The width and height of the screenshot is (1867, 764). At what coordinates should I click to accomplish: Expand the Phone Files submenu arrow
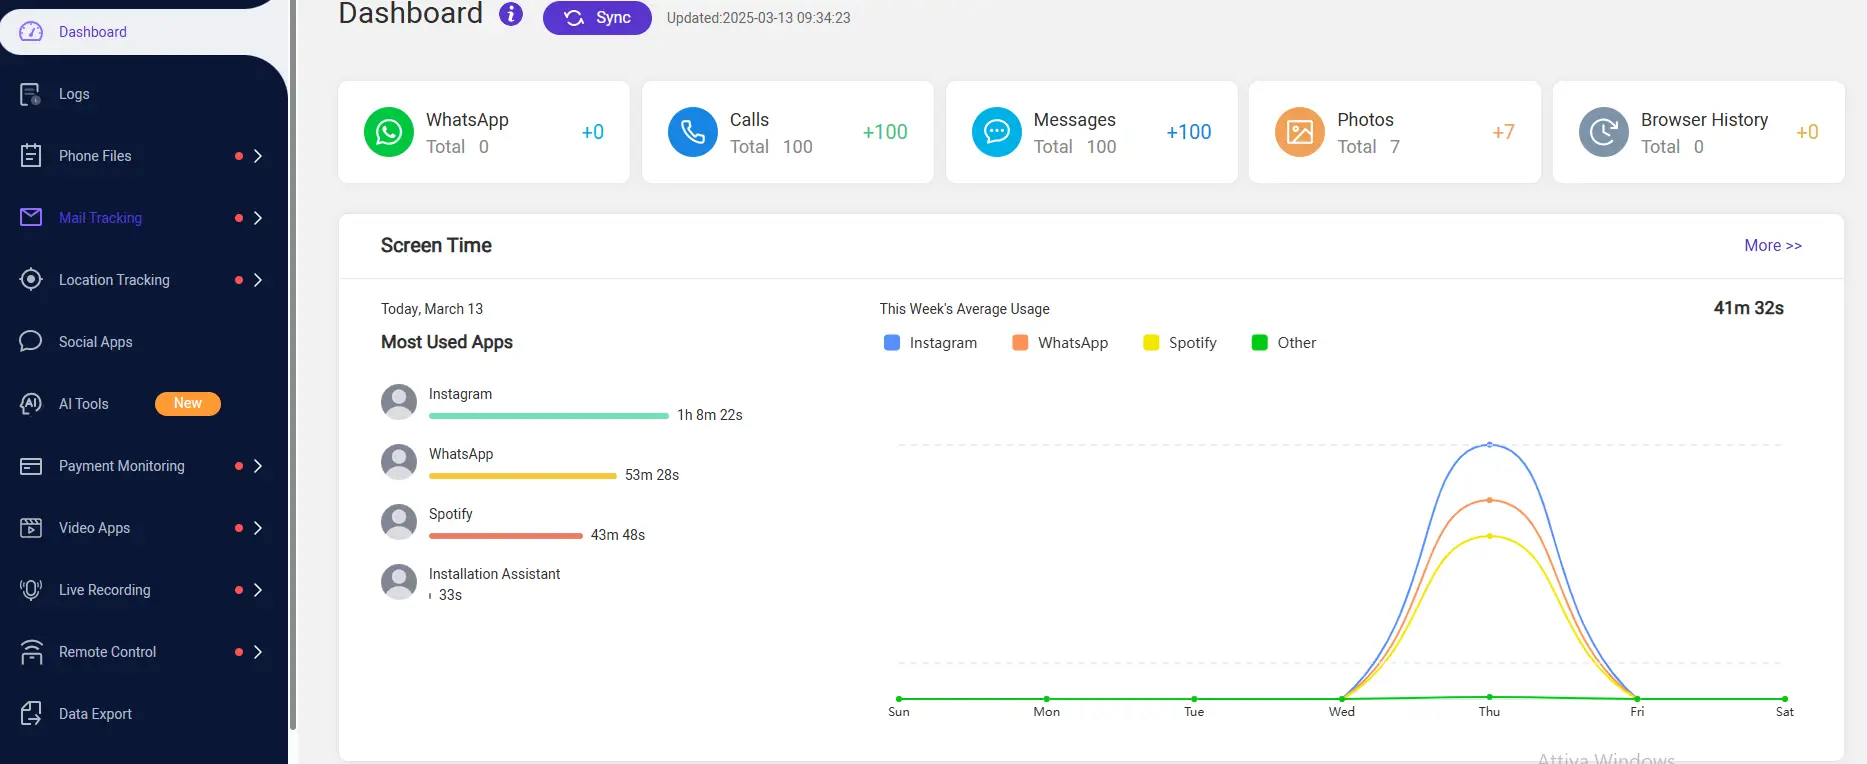(258, 156)
